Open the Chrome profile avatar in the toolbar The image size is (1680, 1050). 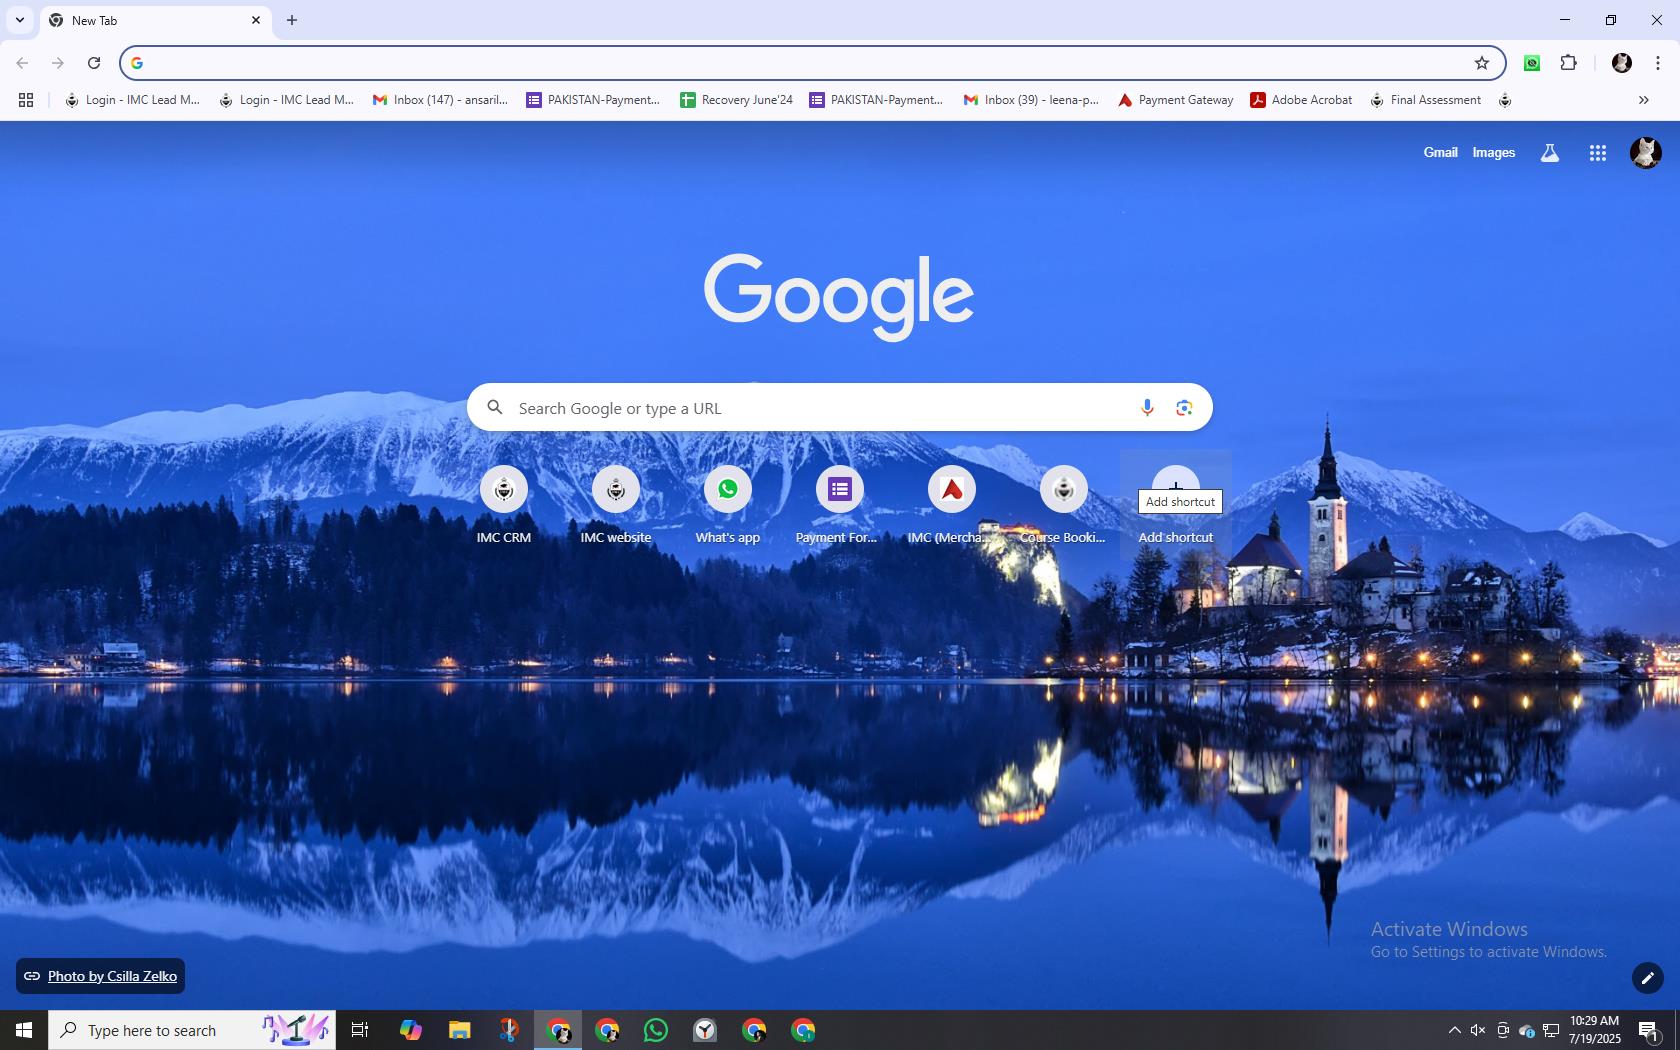(1622, 63)
